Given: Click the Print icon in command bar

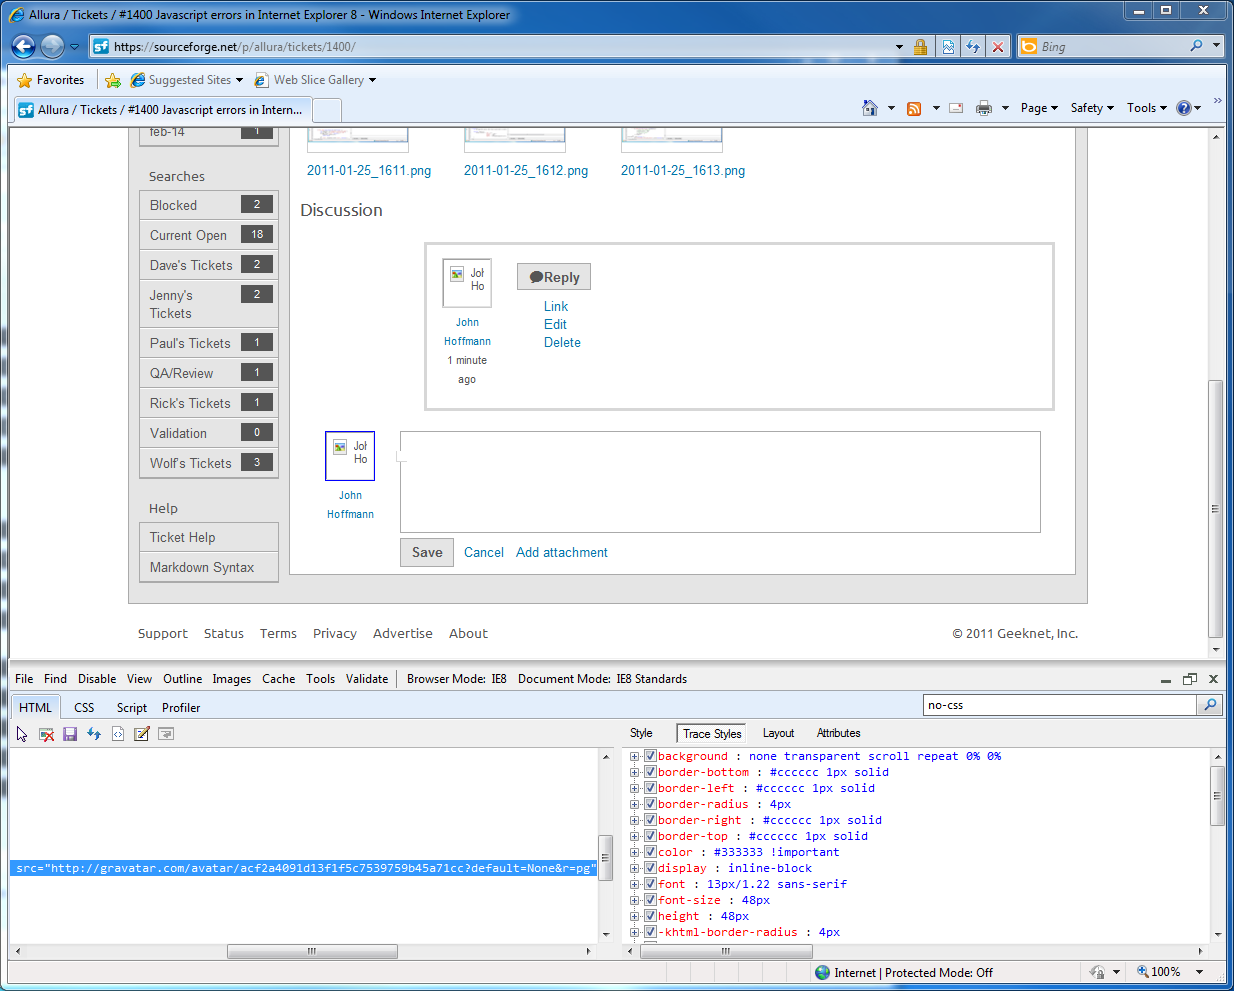Looking at the screenshot, I should pos(984,108).
